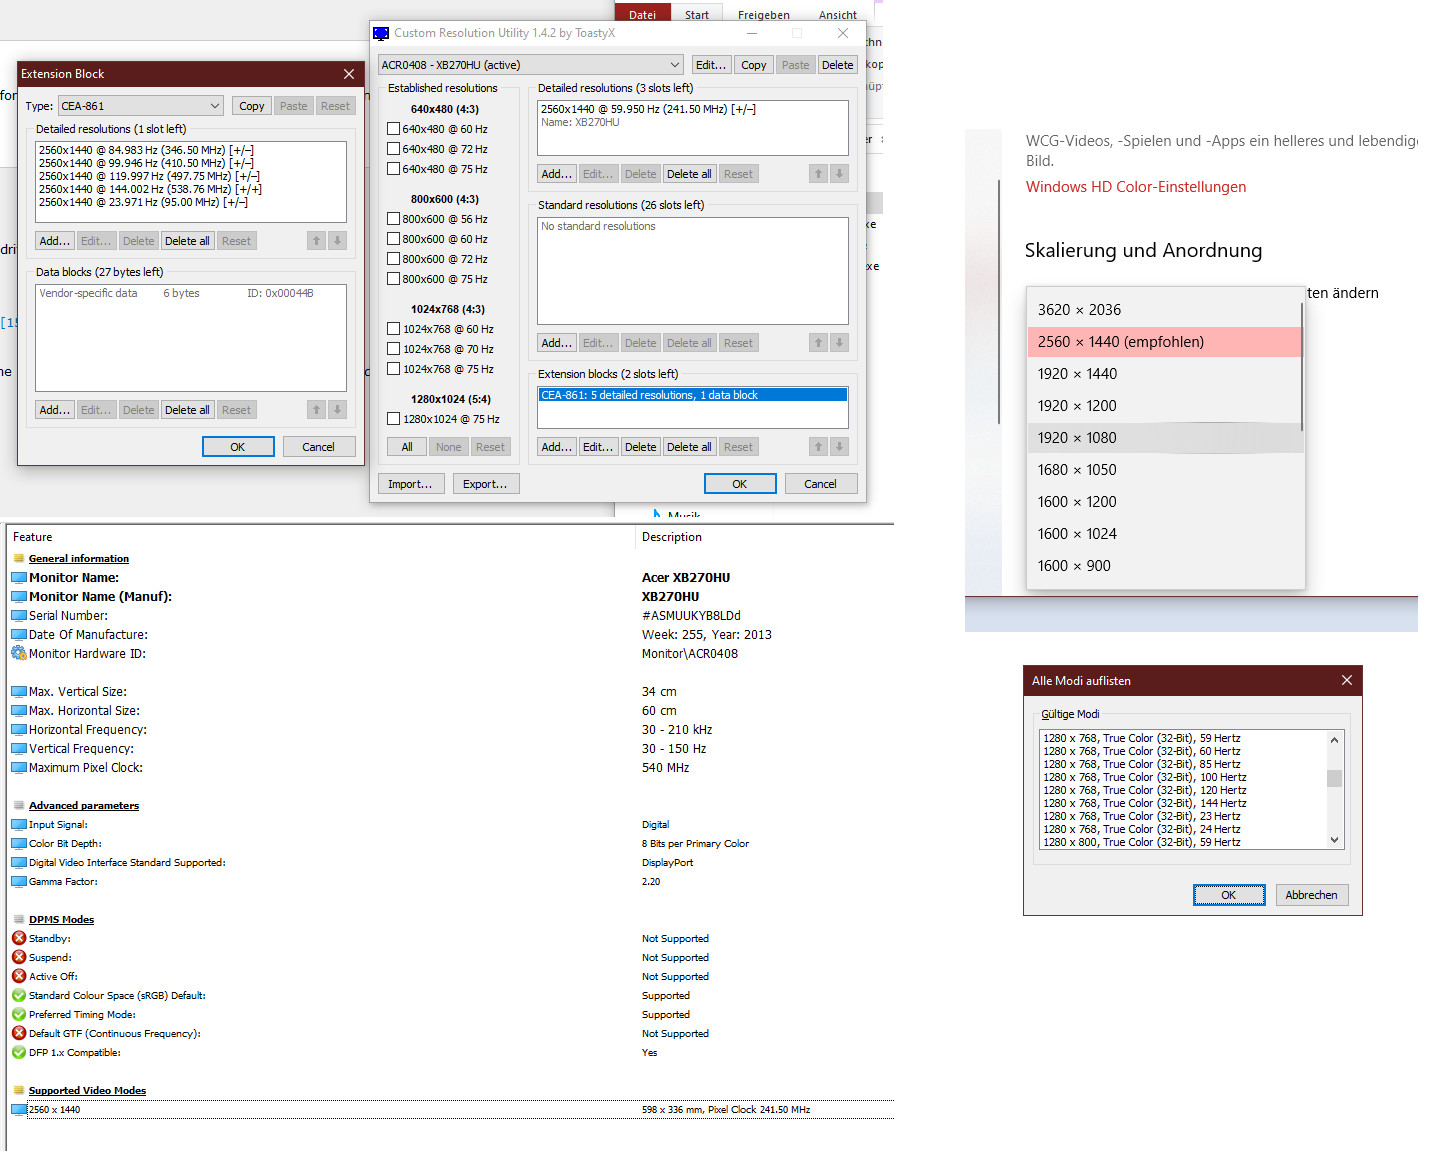This screenshot has height=1172, width=1448.
Task: Click down arrow in Standard resolutions section
Action: pos(839,343)
